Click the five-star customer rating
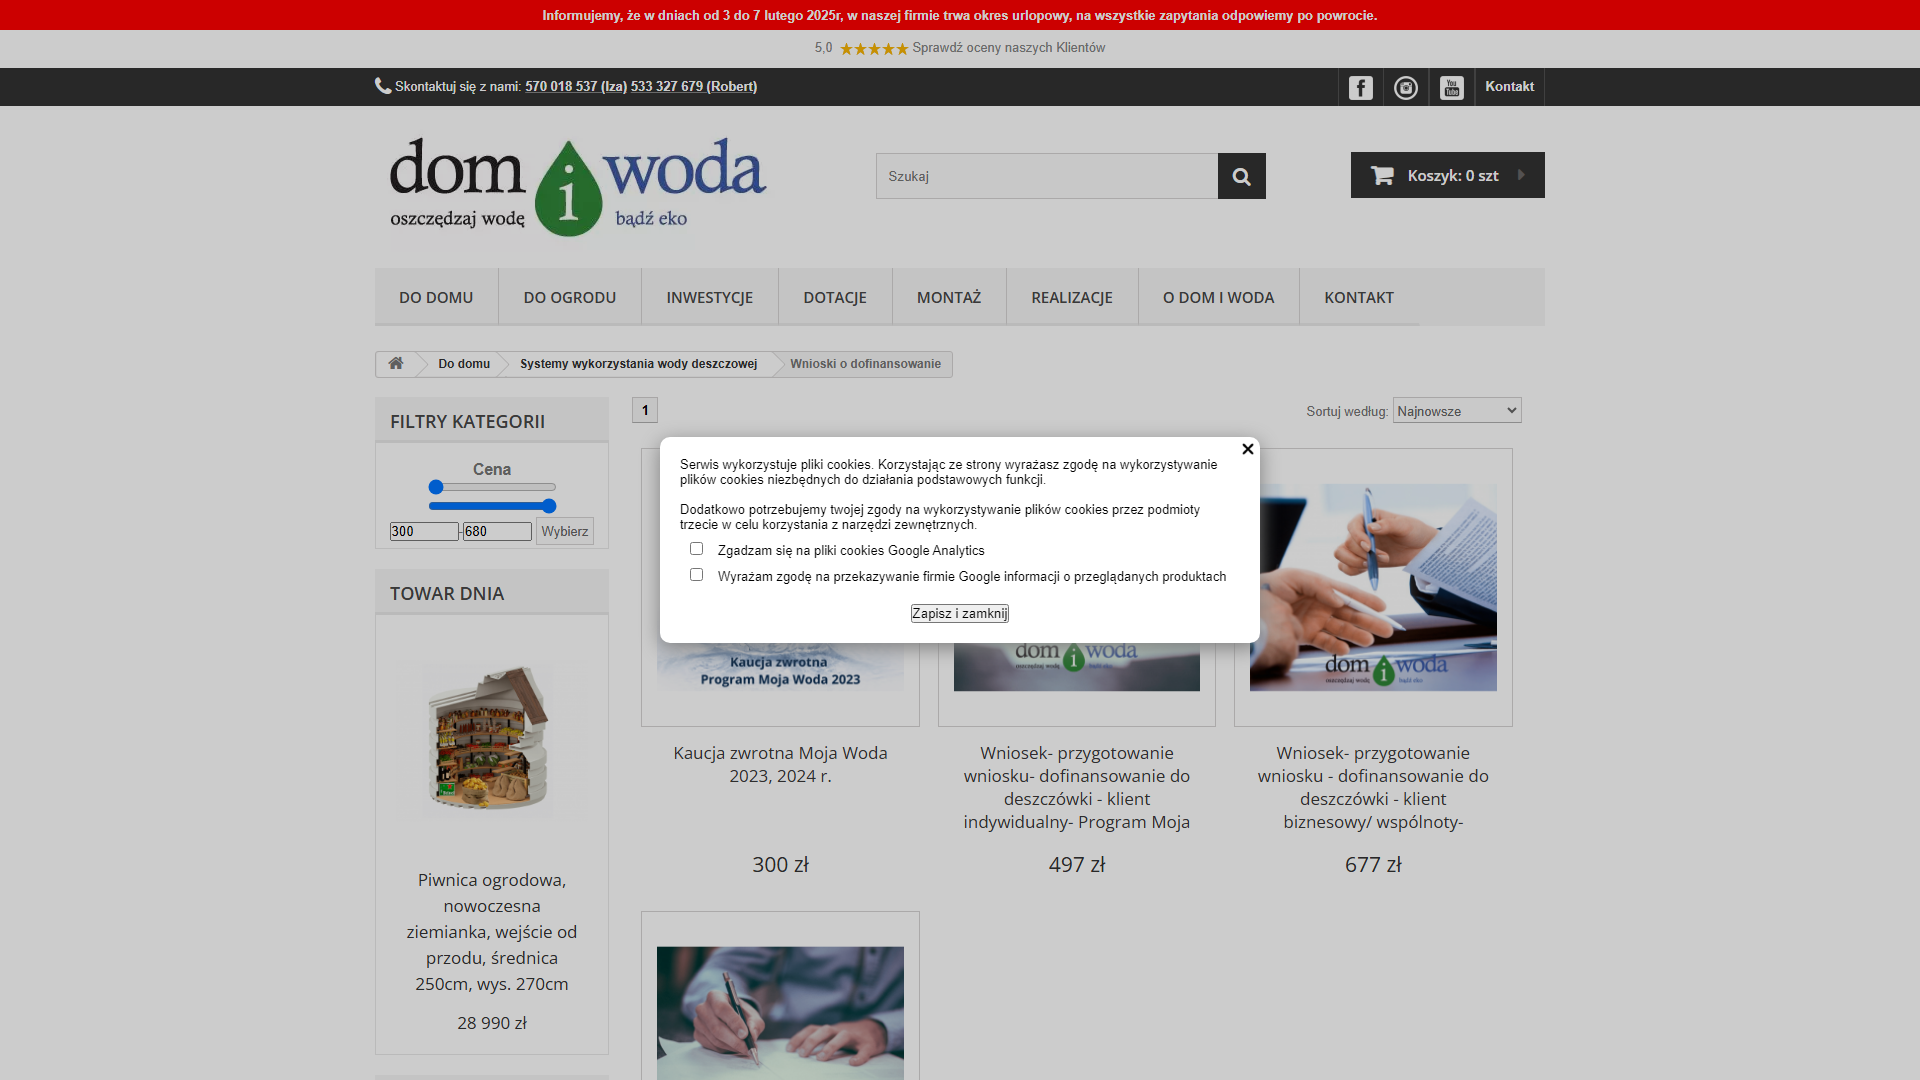 [873, 48]
